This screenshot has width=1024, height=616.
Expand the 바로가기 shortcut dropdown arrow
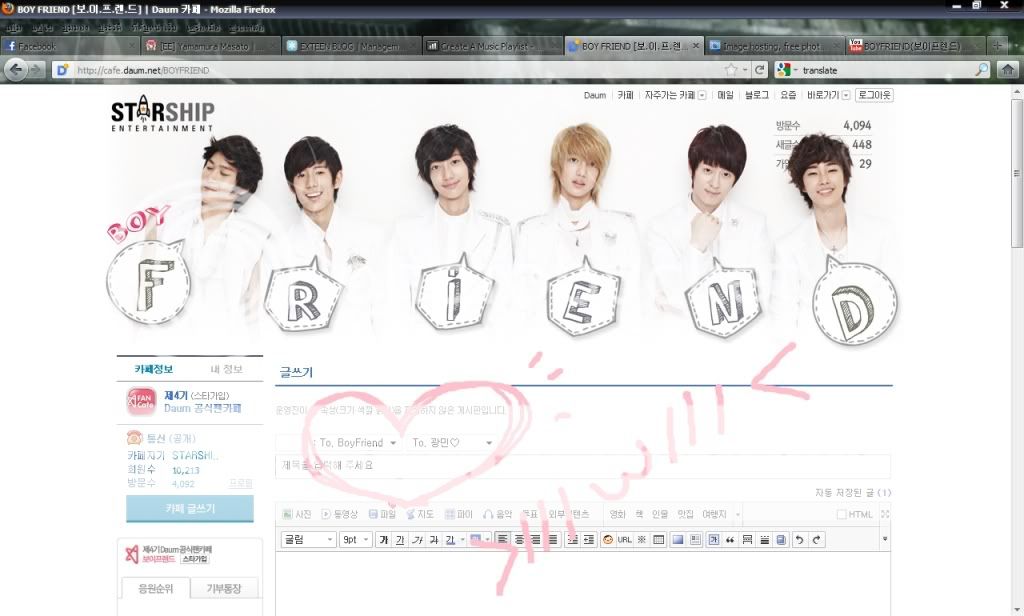[846, 95]
